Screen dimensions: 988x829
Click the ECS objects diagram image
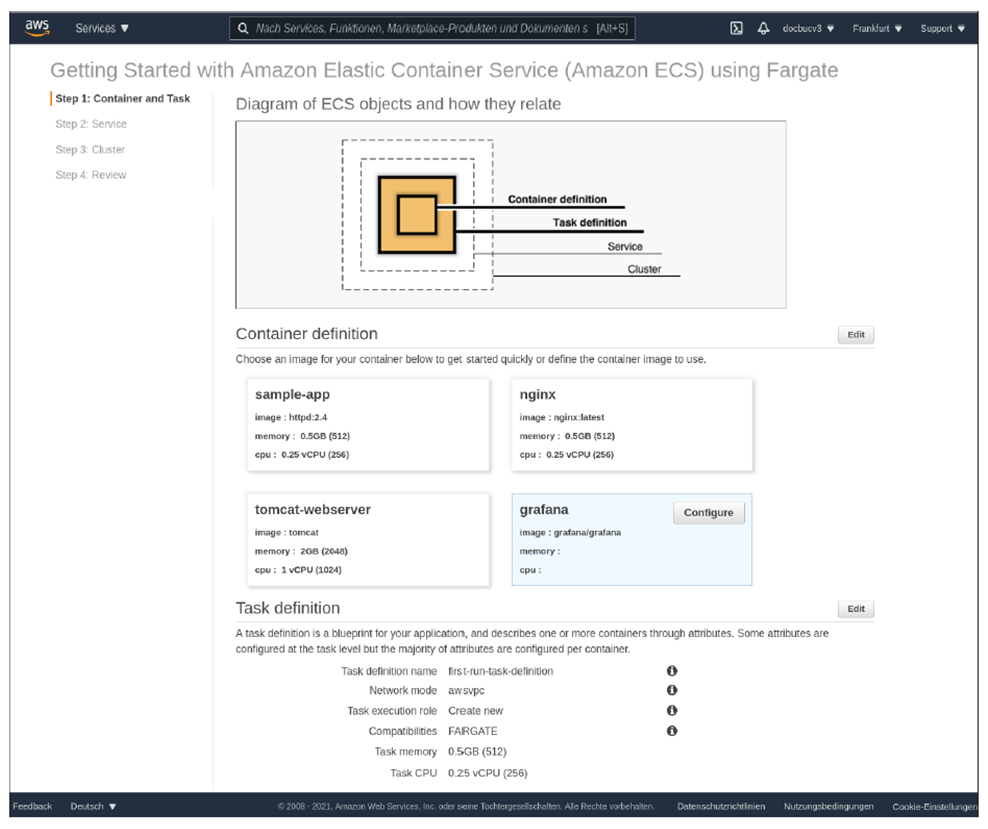(511, 215)
